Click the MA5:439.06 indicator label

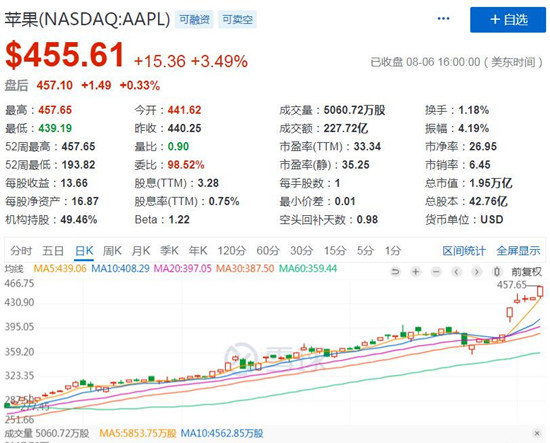point(60,269)
